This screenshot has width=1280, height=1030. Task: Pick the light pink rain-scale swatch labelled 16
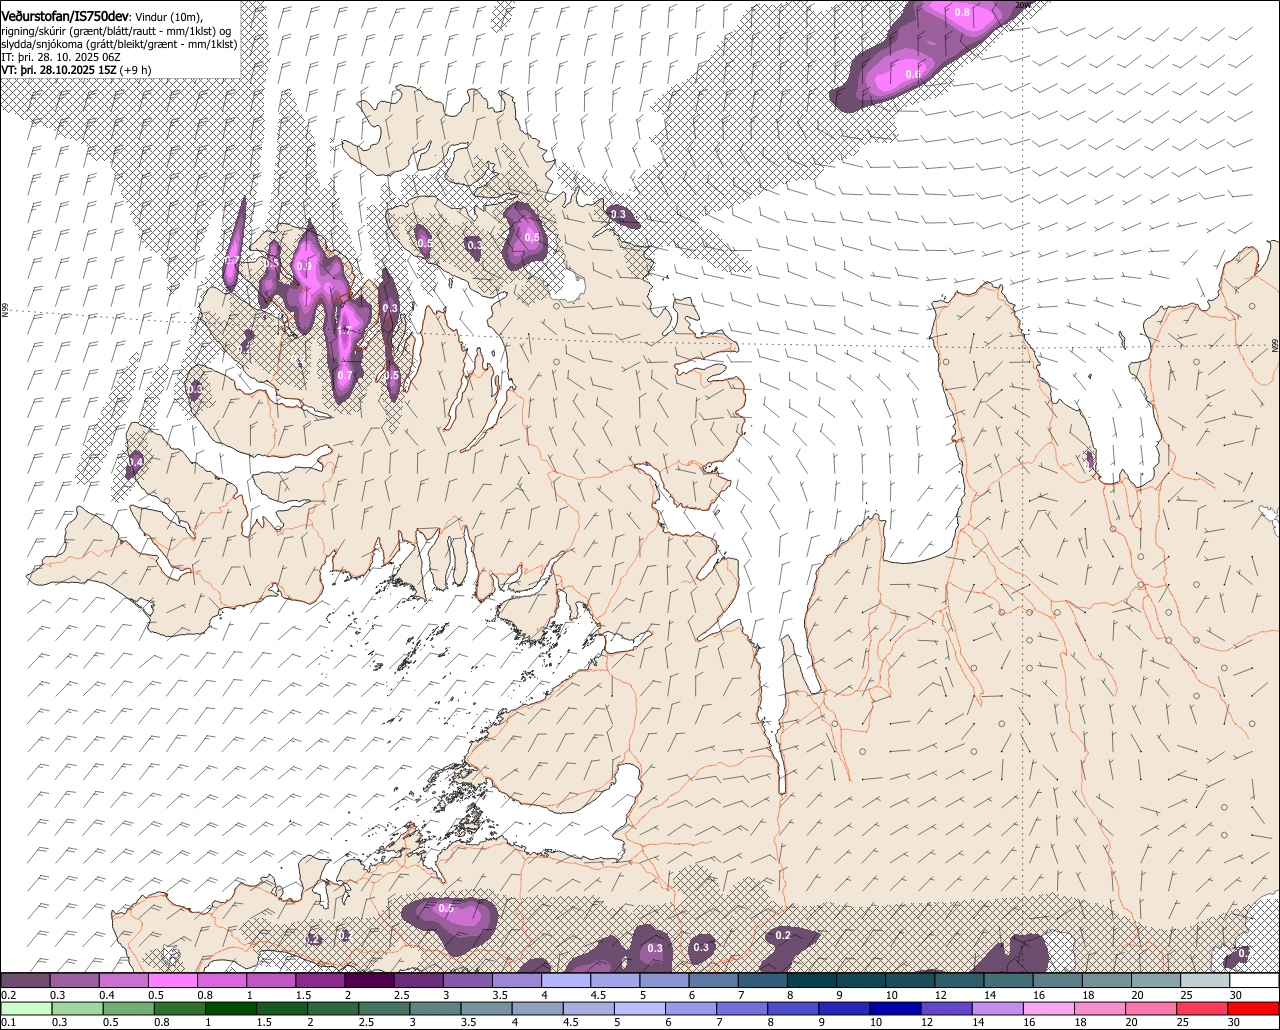[x=1049, y=1009]
